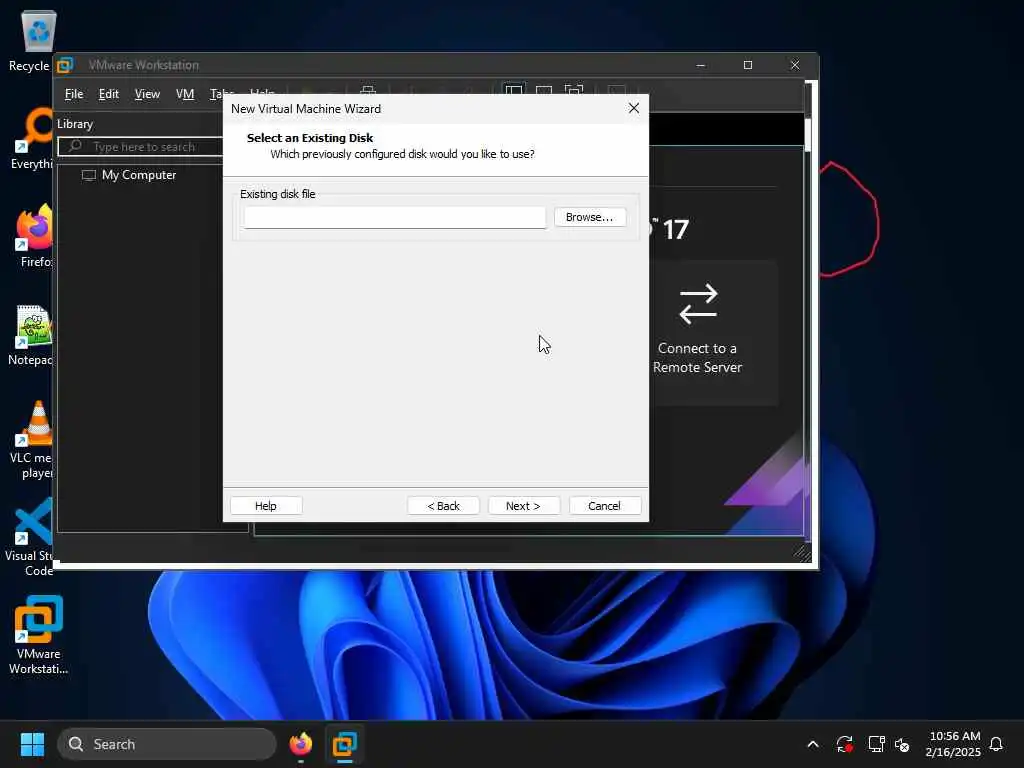Viewport: 1024px width, 768px height.
Task: Open the Edit menu
Action: click(108, 94)
